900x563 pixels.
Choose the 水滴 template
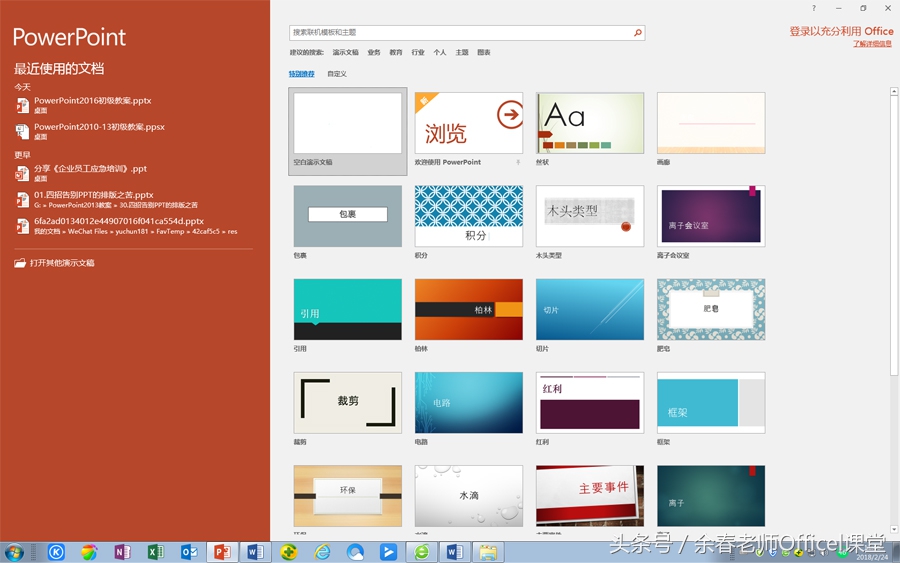tap(469, 496)
